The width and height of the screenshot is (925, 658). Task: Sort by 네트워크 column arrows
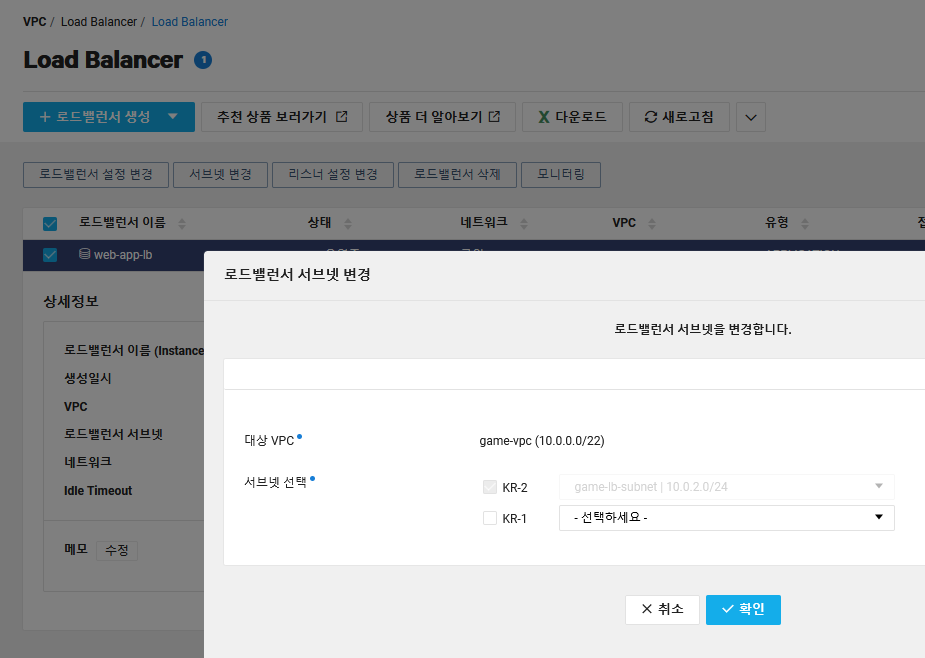(523, 224)
